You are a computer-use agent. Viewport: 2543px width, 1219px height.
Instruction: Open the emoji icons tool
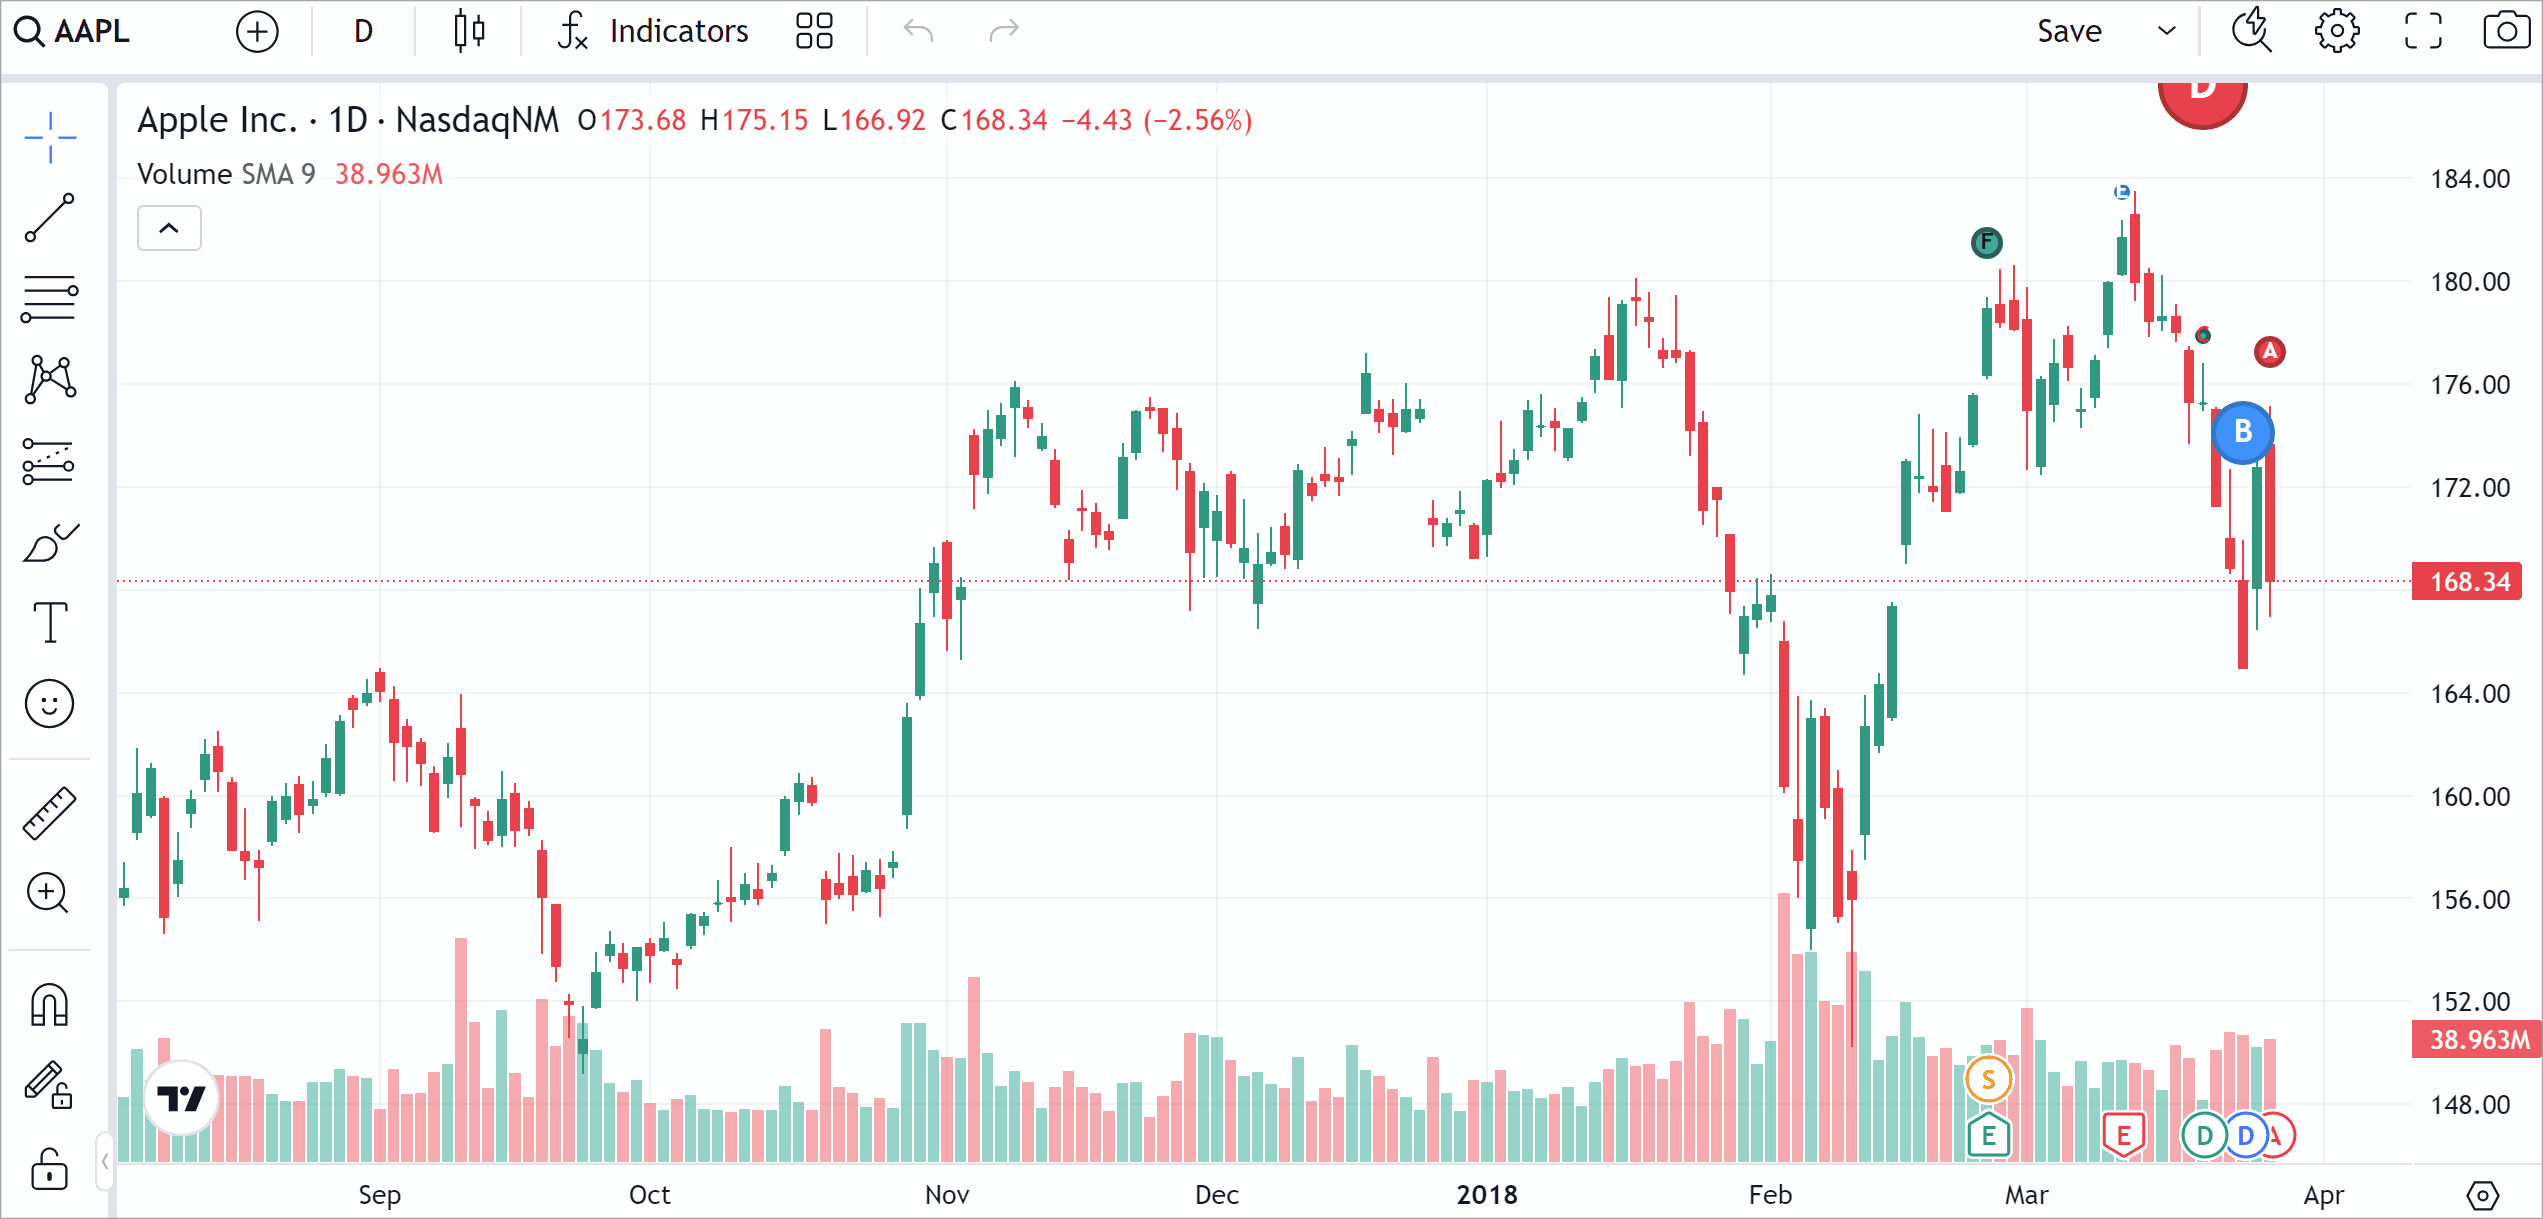coord(49,704)
